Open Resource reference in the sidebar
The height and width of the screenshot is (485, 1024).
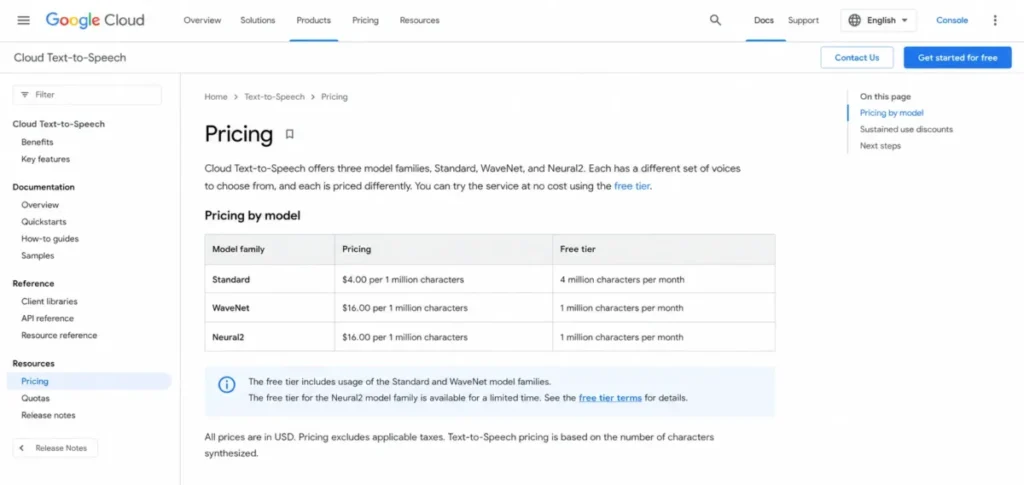tap(59, 335)
